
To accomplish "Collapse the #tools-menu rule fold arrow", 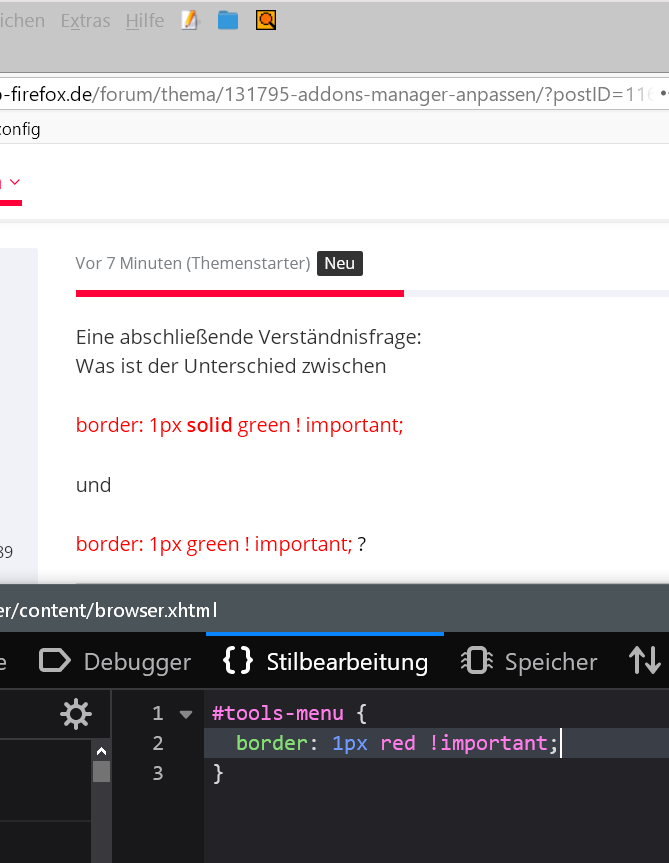I will point(185,715).
